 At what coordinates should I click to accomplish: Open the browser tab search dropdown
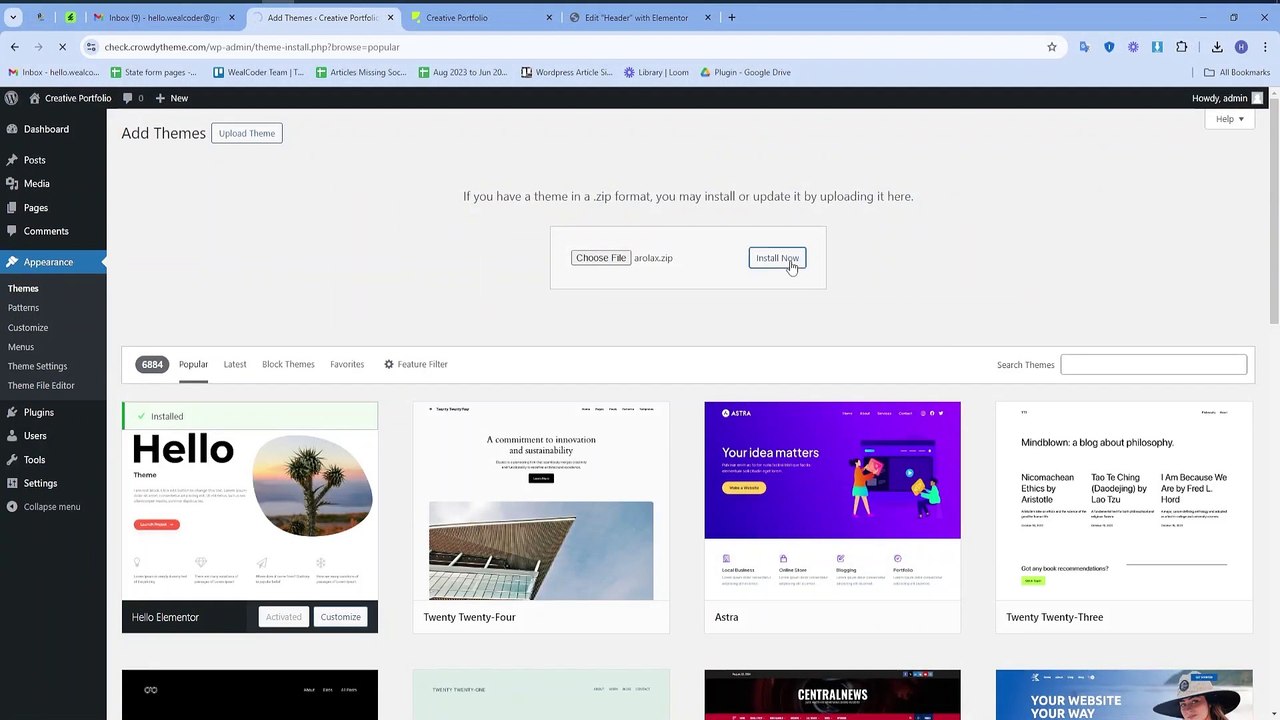(13, 17)
